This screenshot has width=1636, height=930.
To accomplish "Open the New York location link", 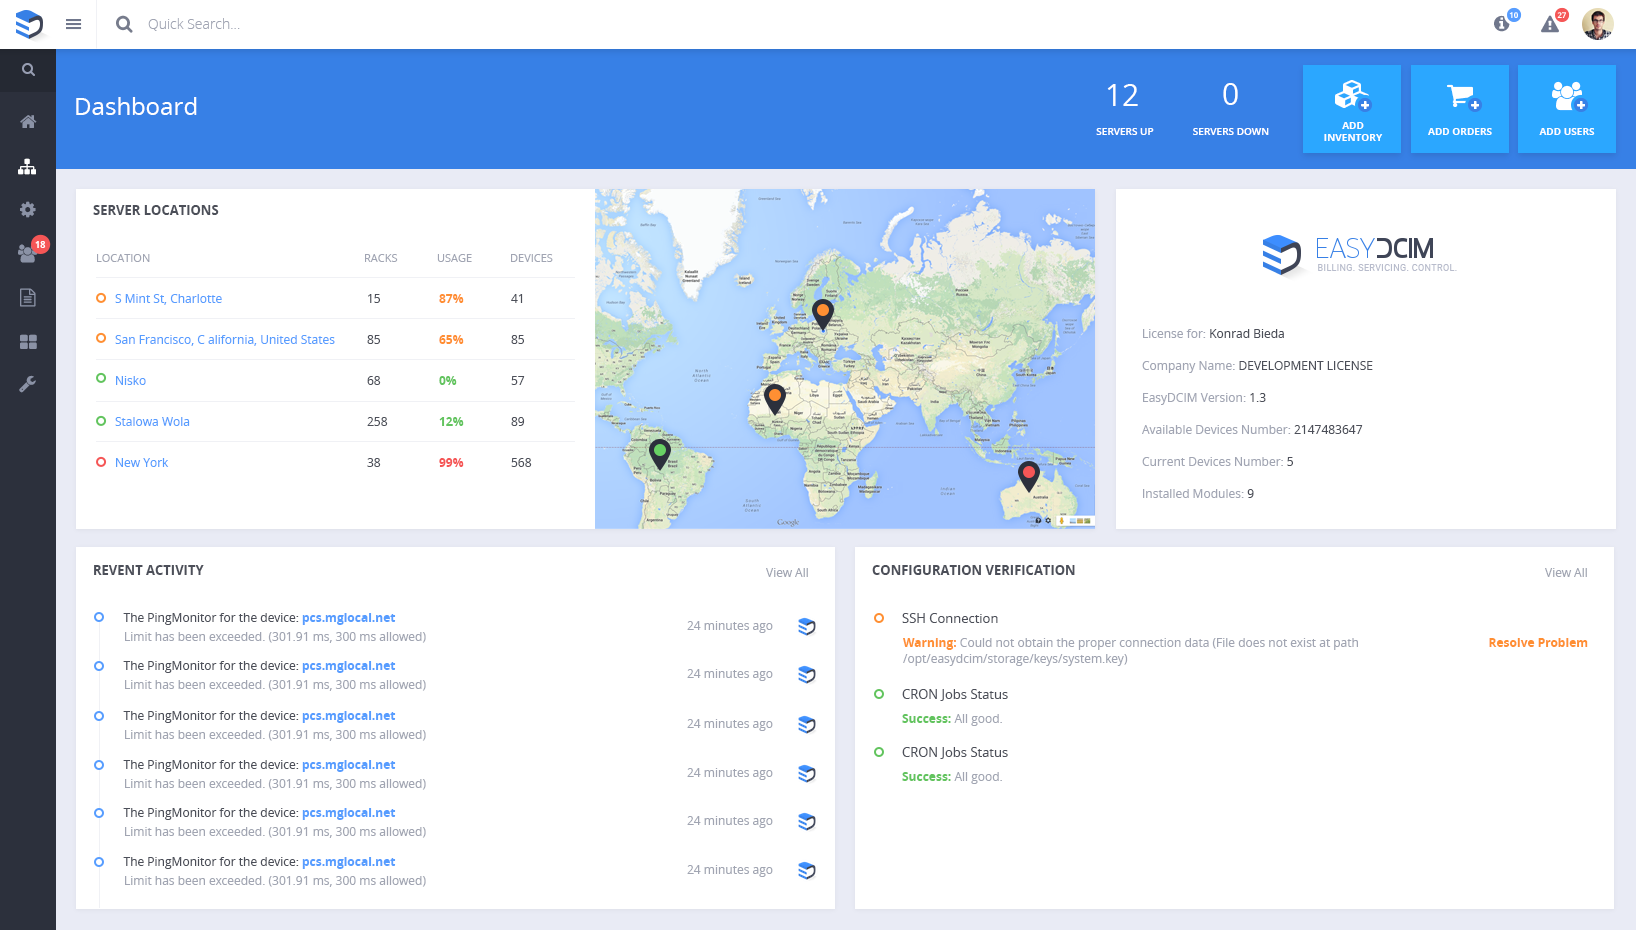I will coord(141,463).
